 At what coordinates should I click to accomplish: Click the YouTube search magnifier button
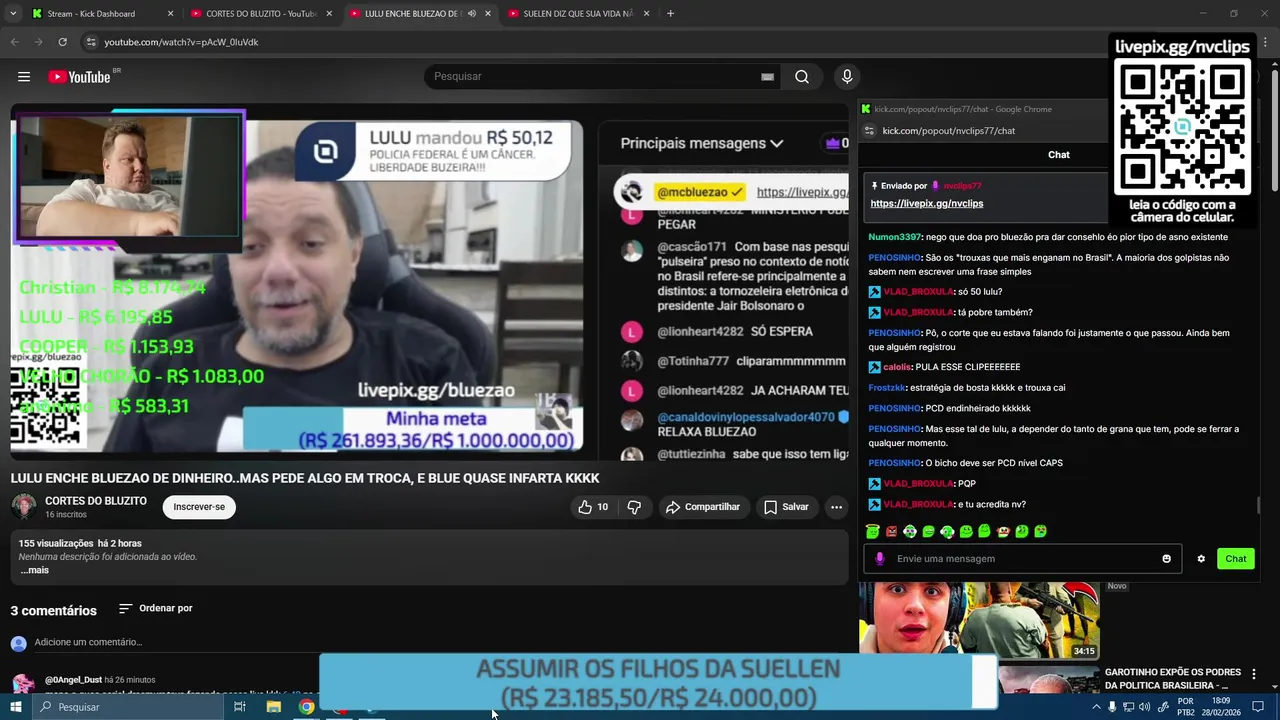coord(802,77)
